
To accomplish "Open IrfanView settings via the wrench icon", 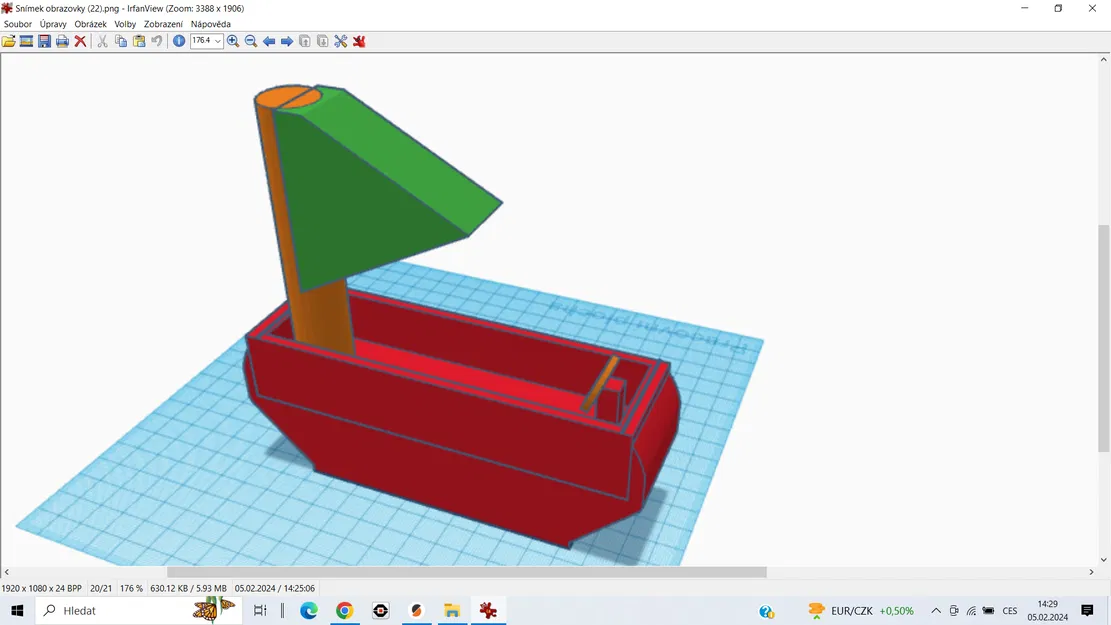I will 340,41.
